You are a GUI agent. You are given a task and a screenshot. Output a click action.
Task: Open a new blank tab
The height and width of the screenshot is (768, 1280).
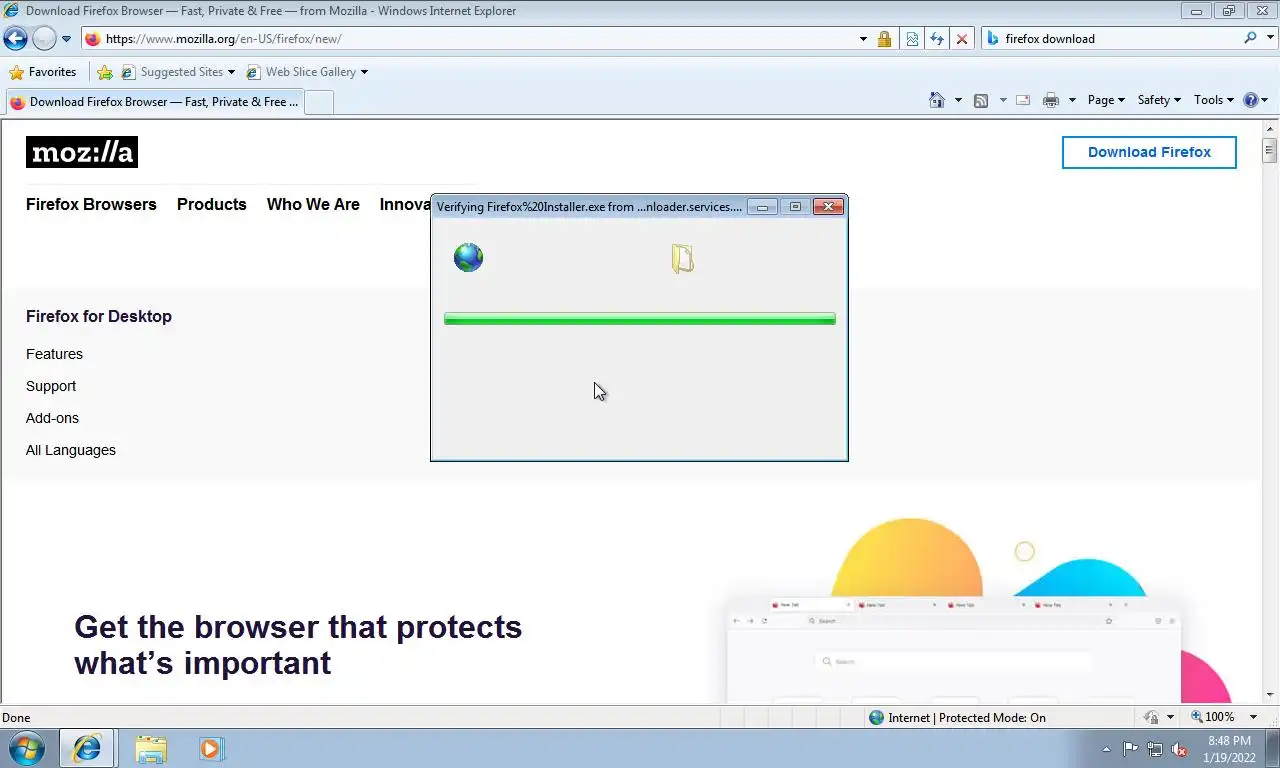[318, 102]
